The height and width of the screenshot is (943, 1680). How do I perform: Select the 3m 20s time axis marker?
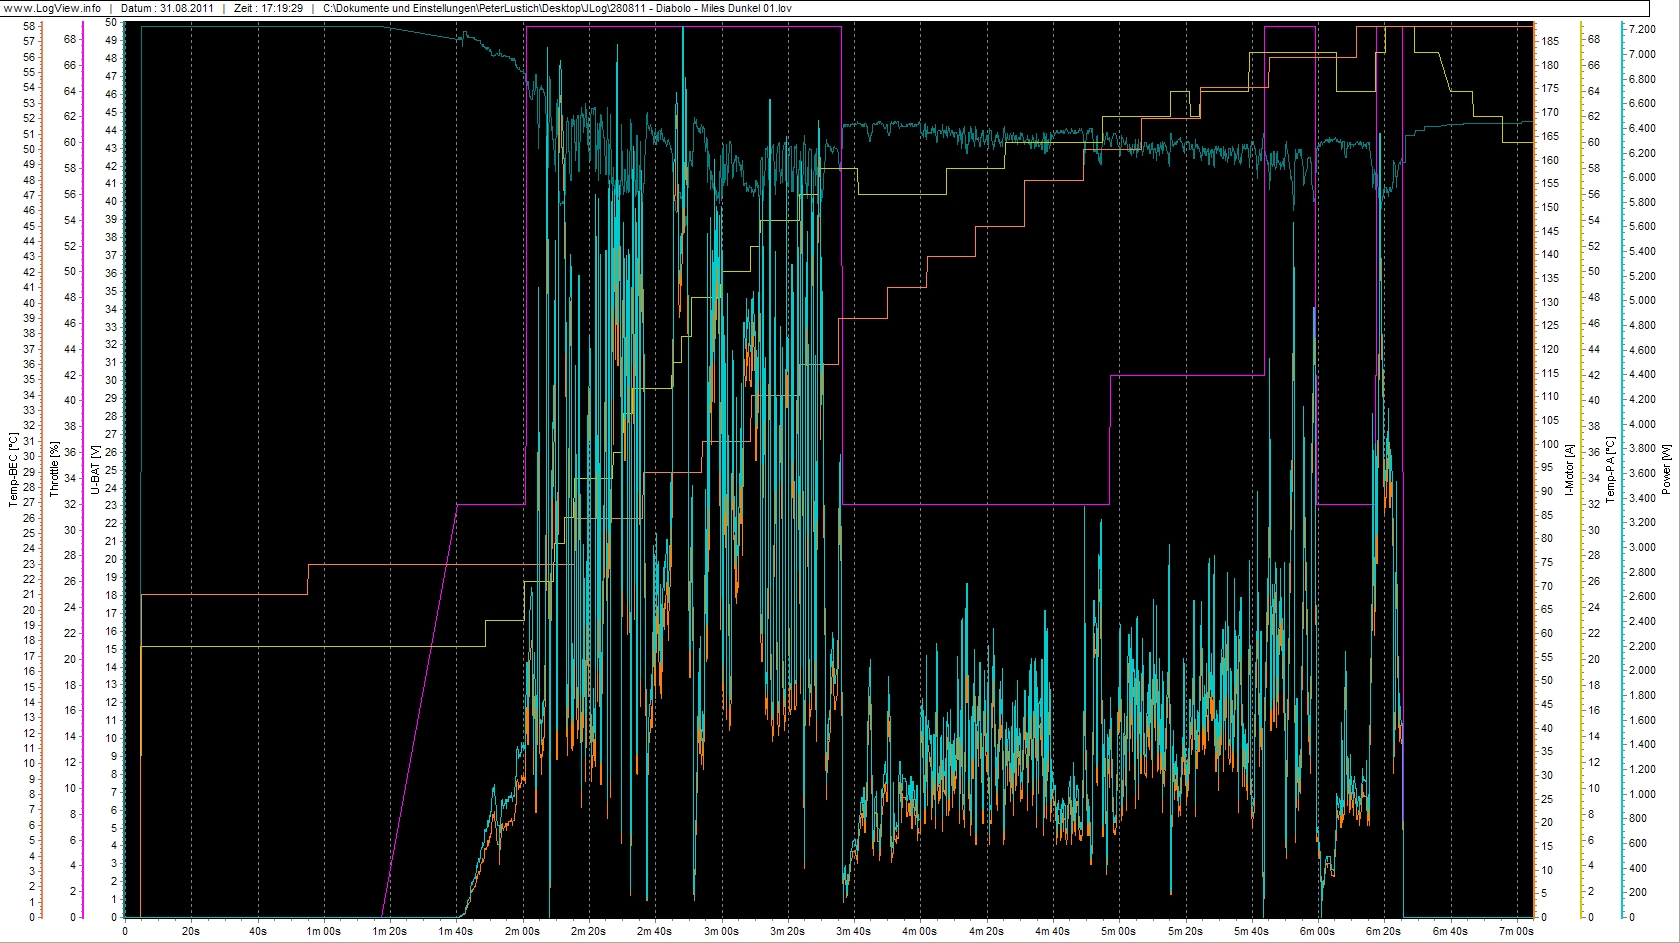coord(787,931)
